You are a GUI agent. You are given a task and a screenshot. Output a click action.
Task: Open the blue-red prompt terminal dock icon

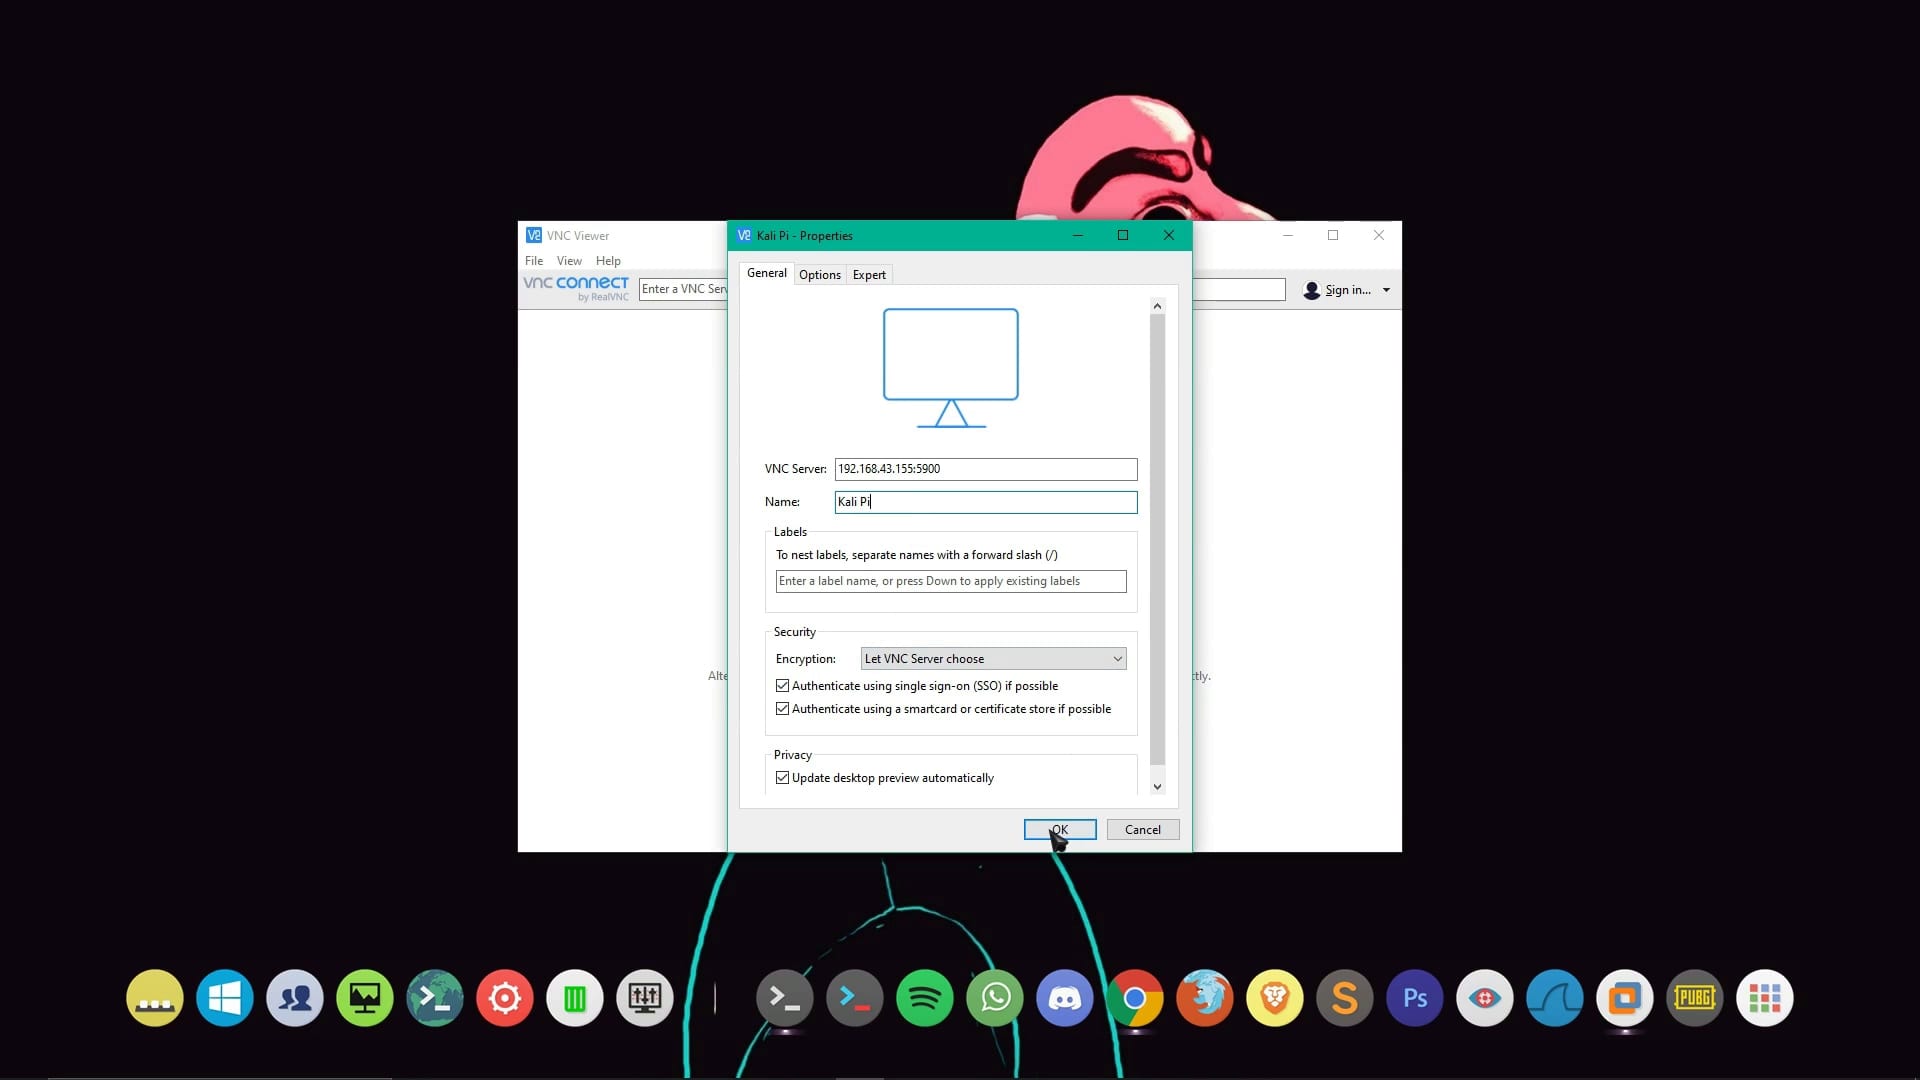855,998
